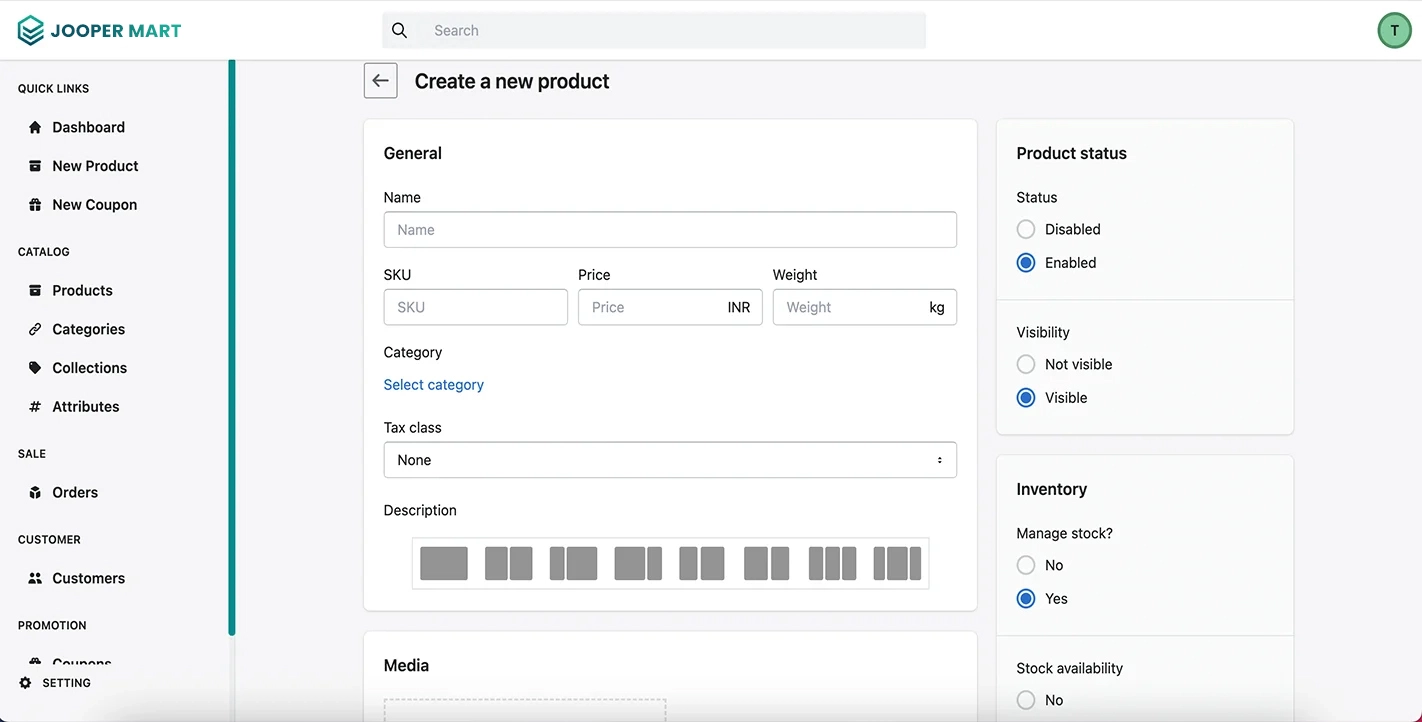The height and width of the screenshot is (722, 1422).
Task: Click the Select category link
Action: [x=433, y=384]
